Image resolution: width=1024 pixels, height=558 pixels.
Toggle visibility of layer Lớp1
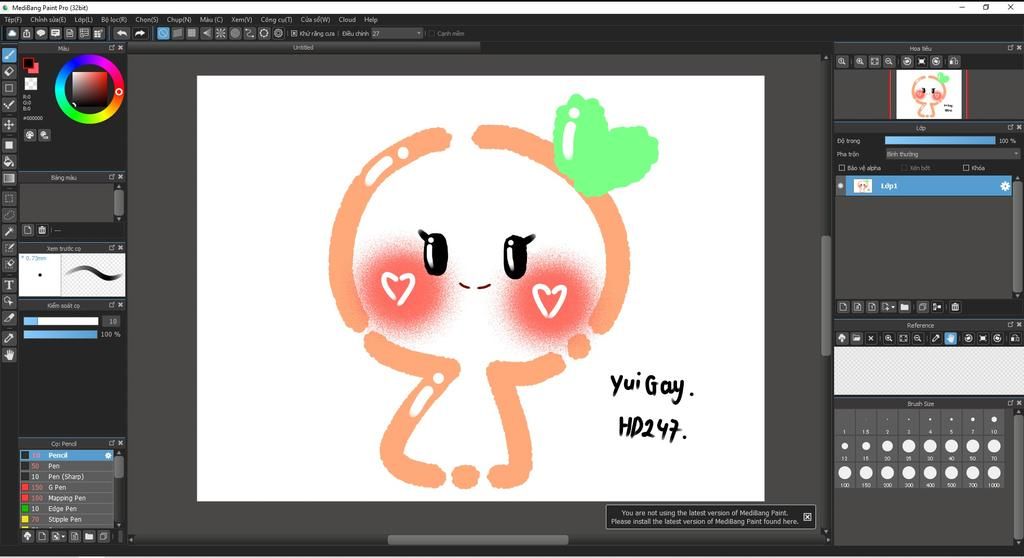click(840, 186)
